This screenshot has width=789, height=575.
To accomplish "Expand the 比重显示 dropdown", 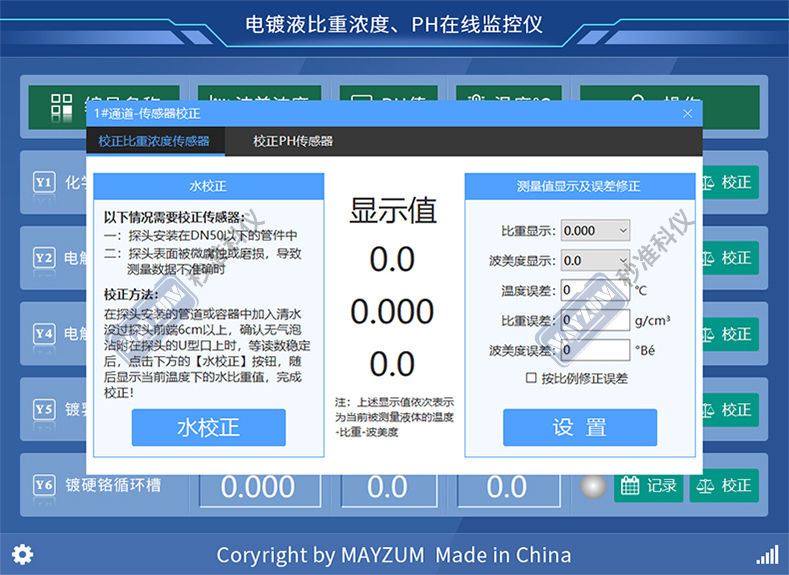I will [595, 230].
